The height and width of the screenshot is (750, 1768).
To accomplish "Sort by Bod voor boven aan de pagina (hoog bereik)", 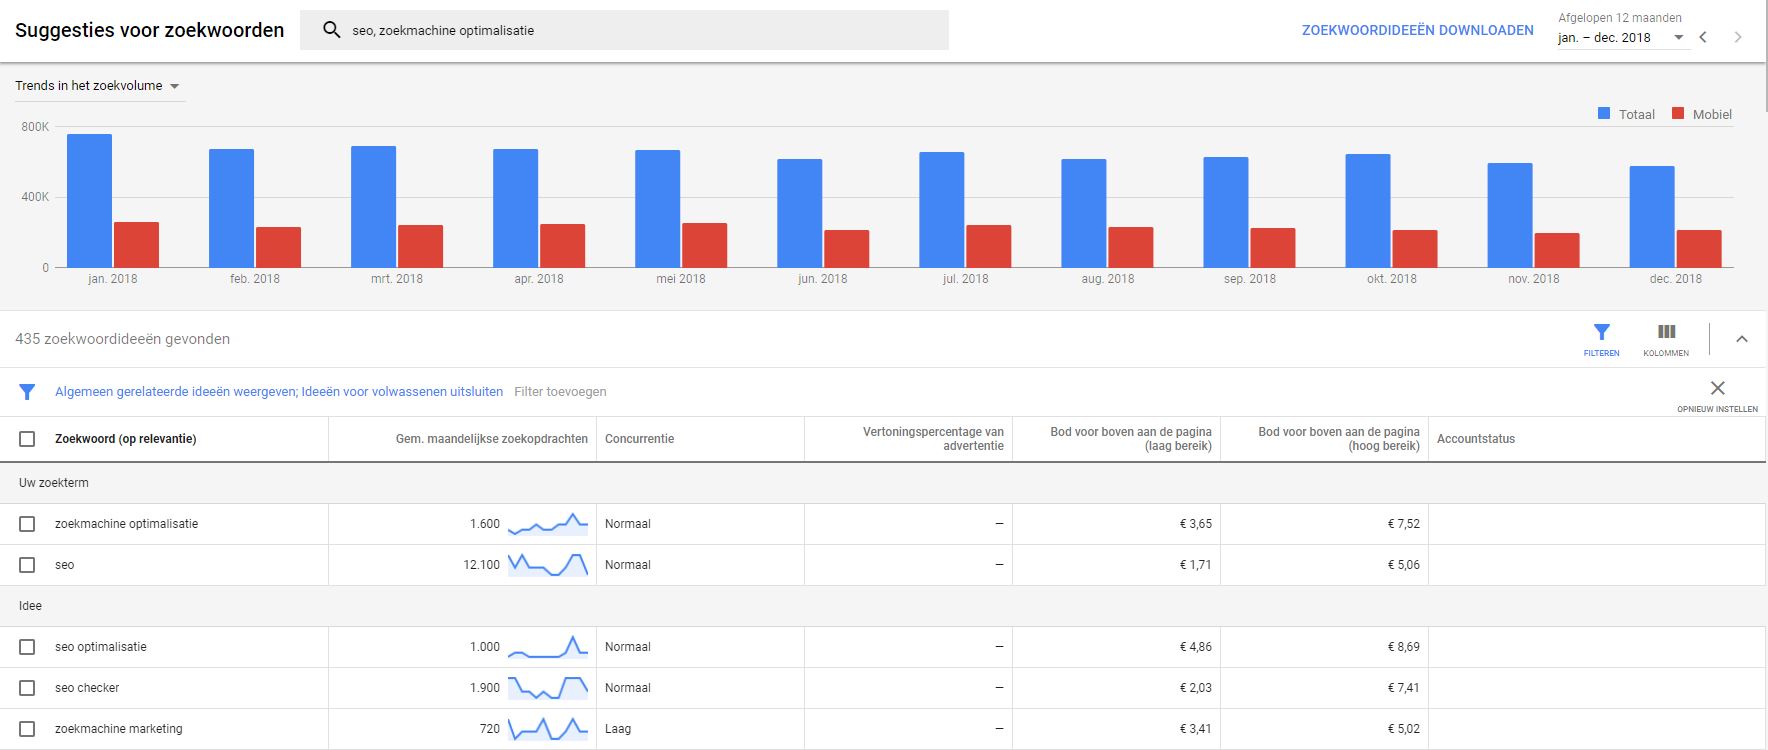I will (1338, 439).
